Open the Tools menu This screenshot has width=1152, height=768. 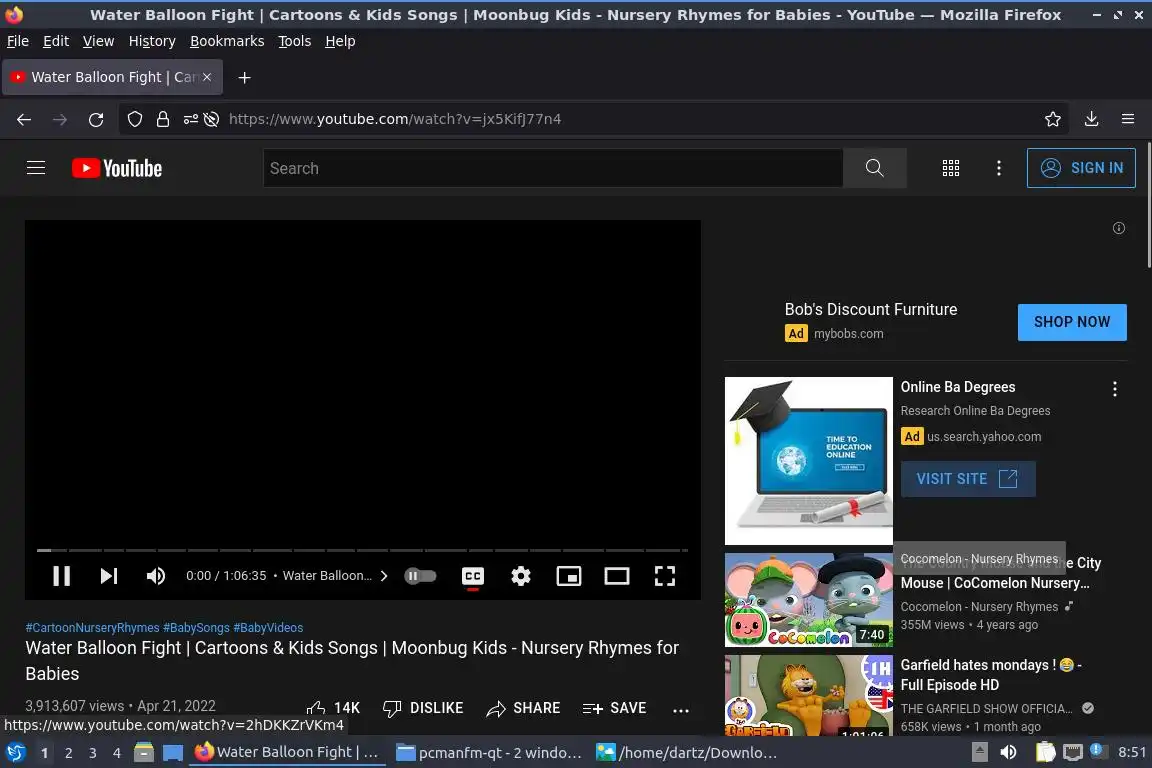coord(295,41)
